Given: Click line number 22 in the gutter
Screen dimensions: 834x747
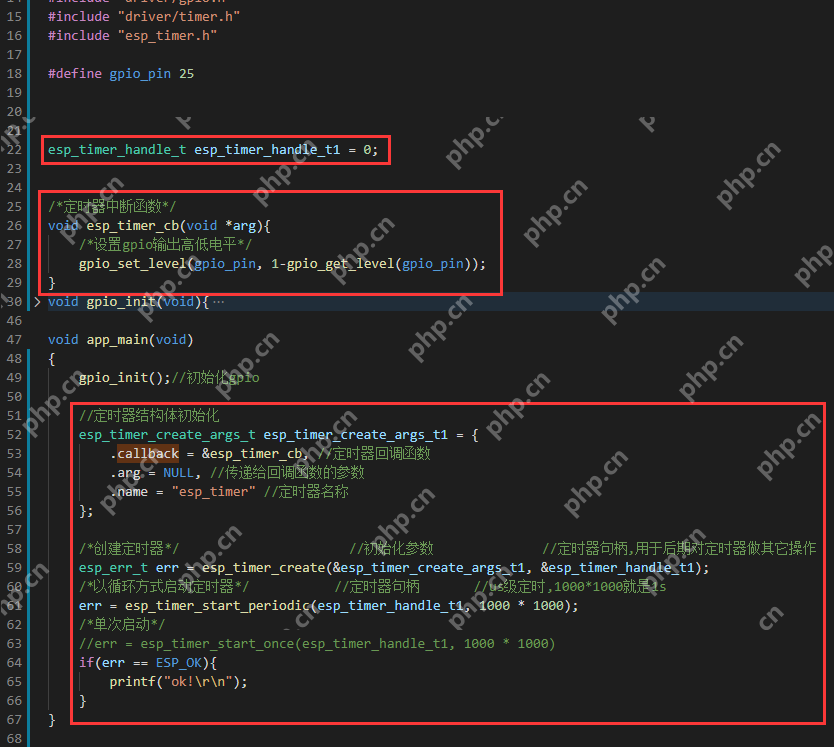Looking at the screenshot, I should click(14, 150).
